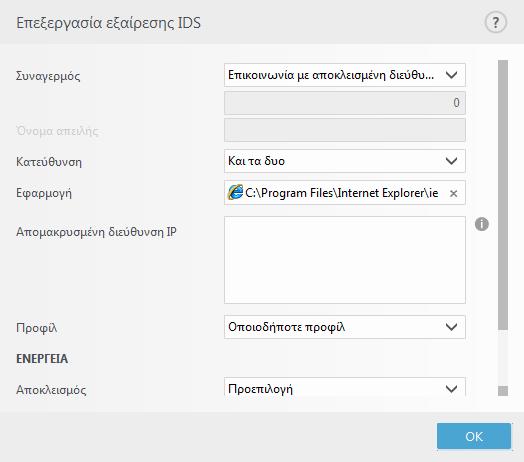Click the Κατεύθυνση label
Screen dimensions: 524x462
pyautogui.click(x=49, y=162)
